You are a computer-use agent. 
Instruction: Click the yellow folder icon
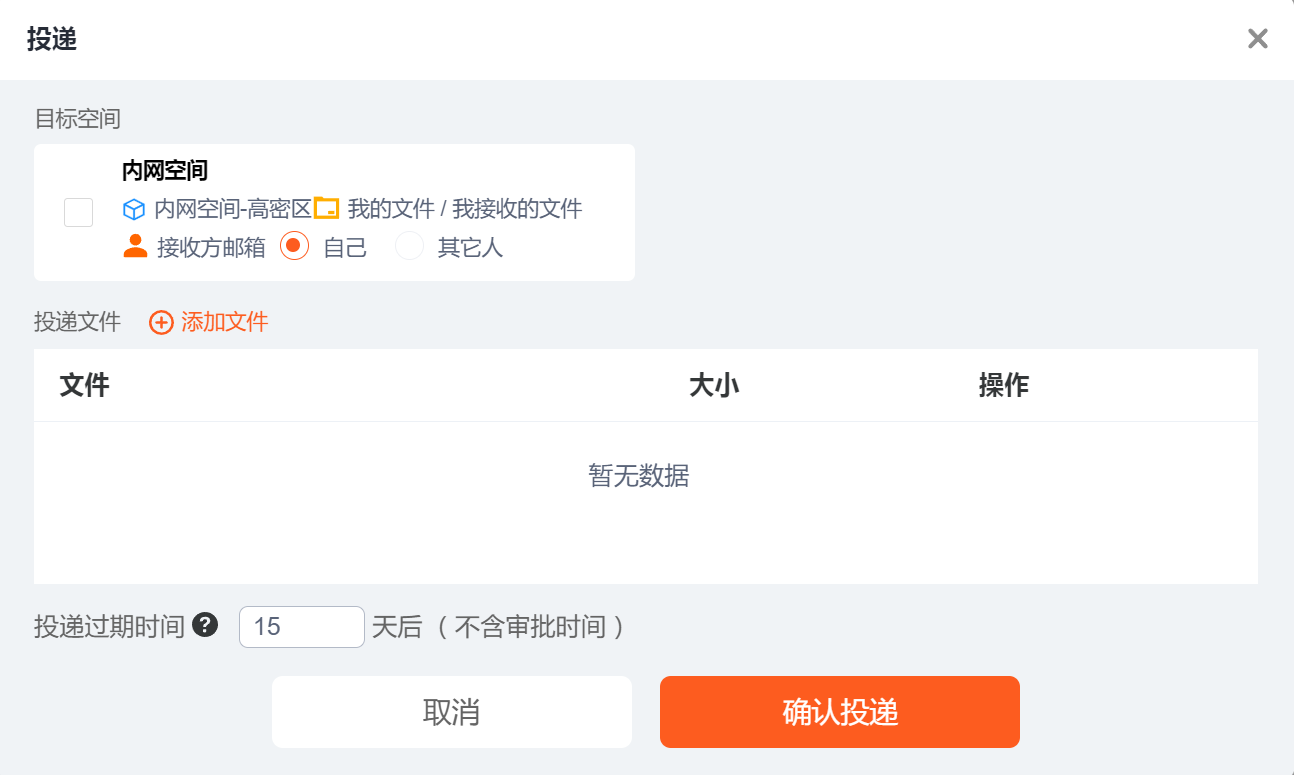(327, 208)
